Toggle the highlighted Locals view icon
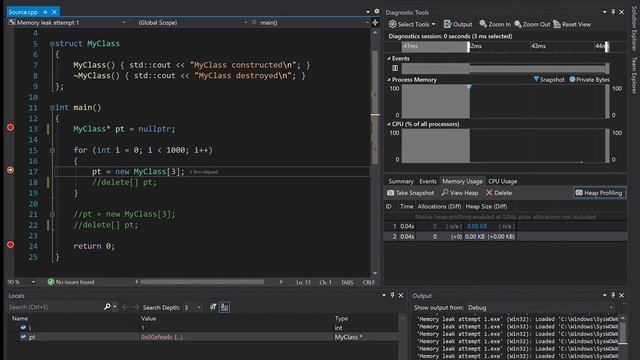 point(224,307)
